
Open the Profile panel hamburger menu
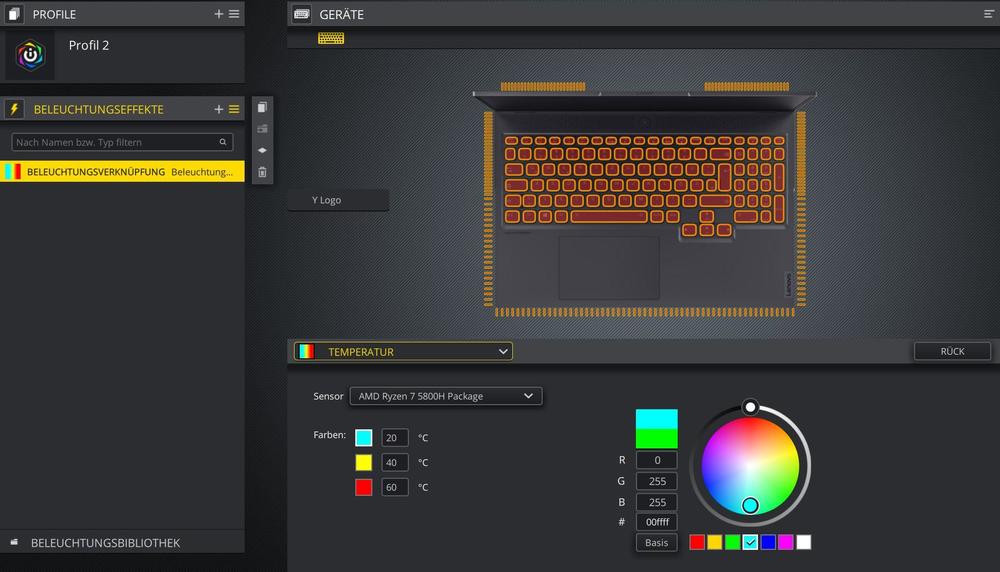point(234,14)
